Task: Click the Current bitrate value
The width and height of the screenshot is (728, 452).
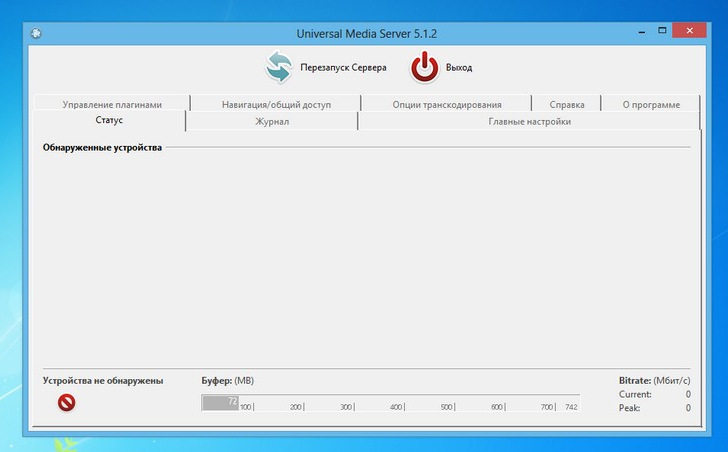Action: tap(688, 394)
